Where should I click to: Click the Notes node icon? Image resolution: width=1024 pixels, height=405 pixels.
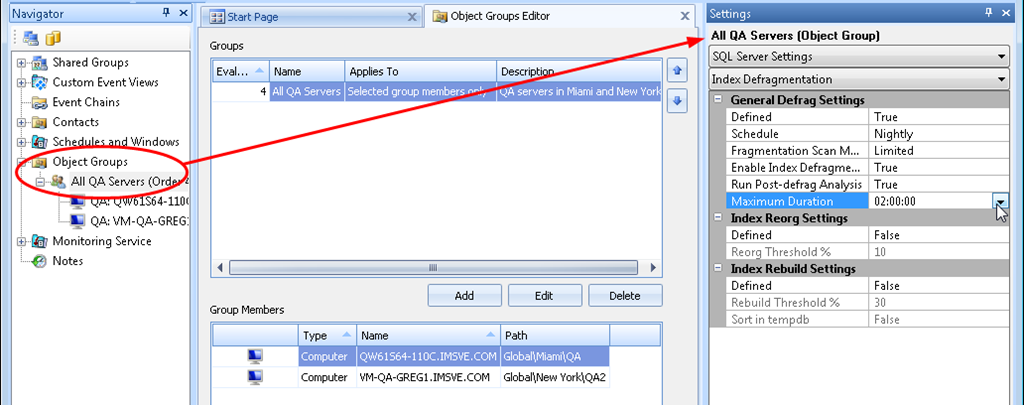pyautogui.click(x=40, y=261)
